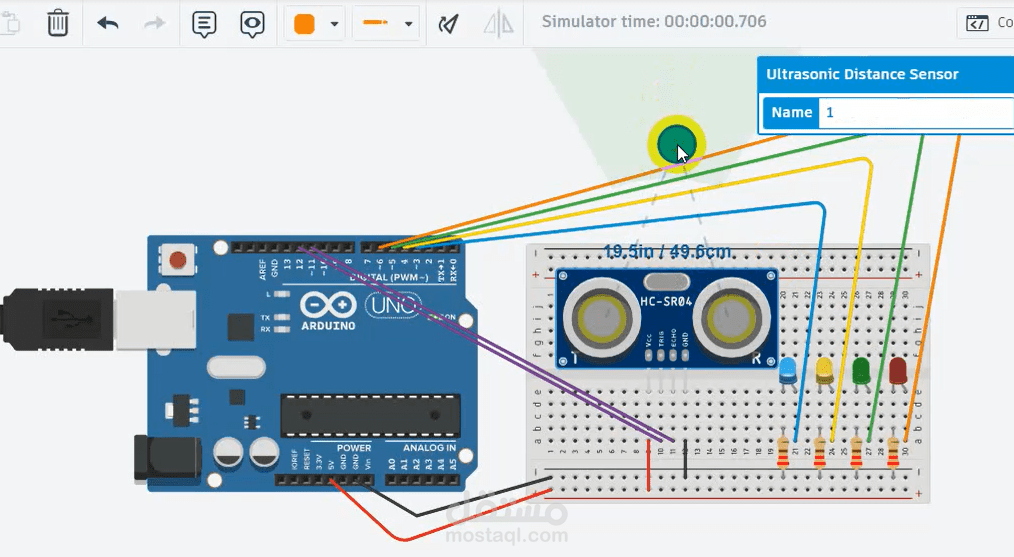Click the simulator time readout
Image resolution: width=1014 pixels, height=557 pixels.
pos(654,21)
